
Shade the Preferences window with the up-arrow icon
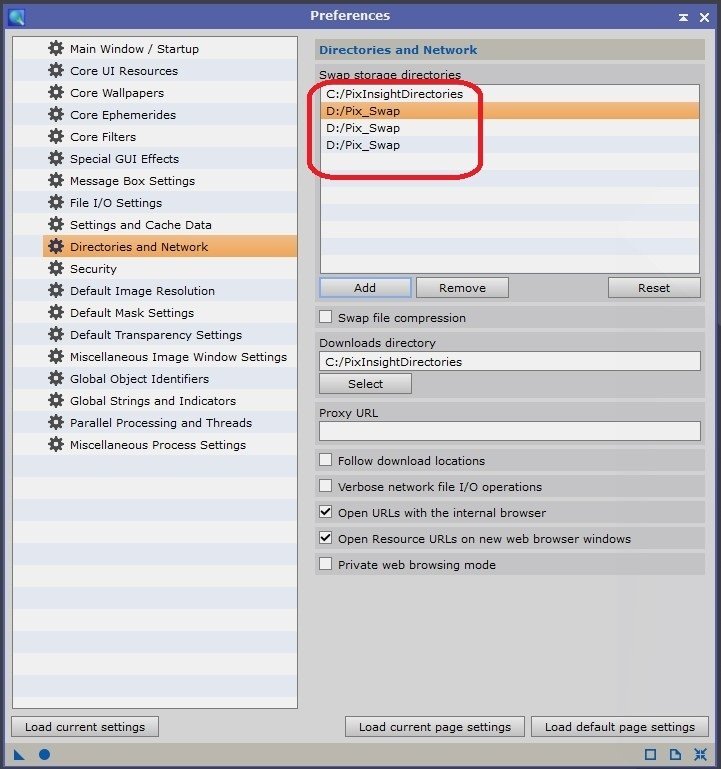point(683,17)
